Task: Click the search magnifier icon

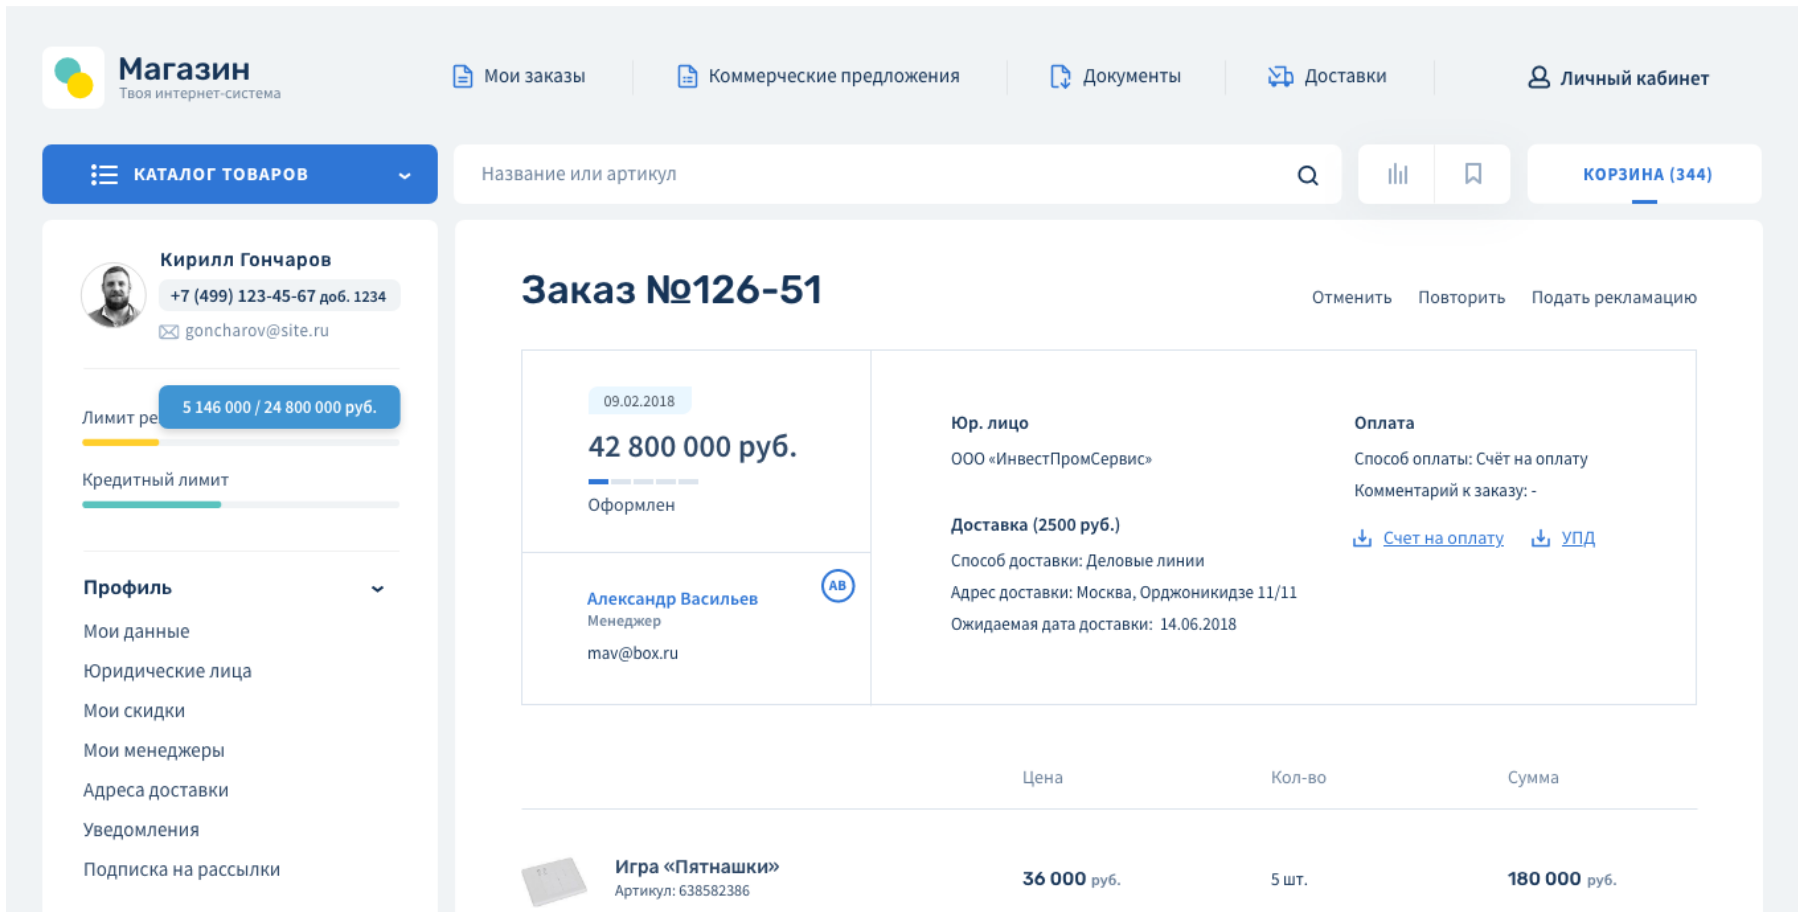Action: pos(1307,176)
